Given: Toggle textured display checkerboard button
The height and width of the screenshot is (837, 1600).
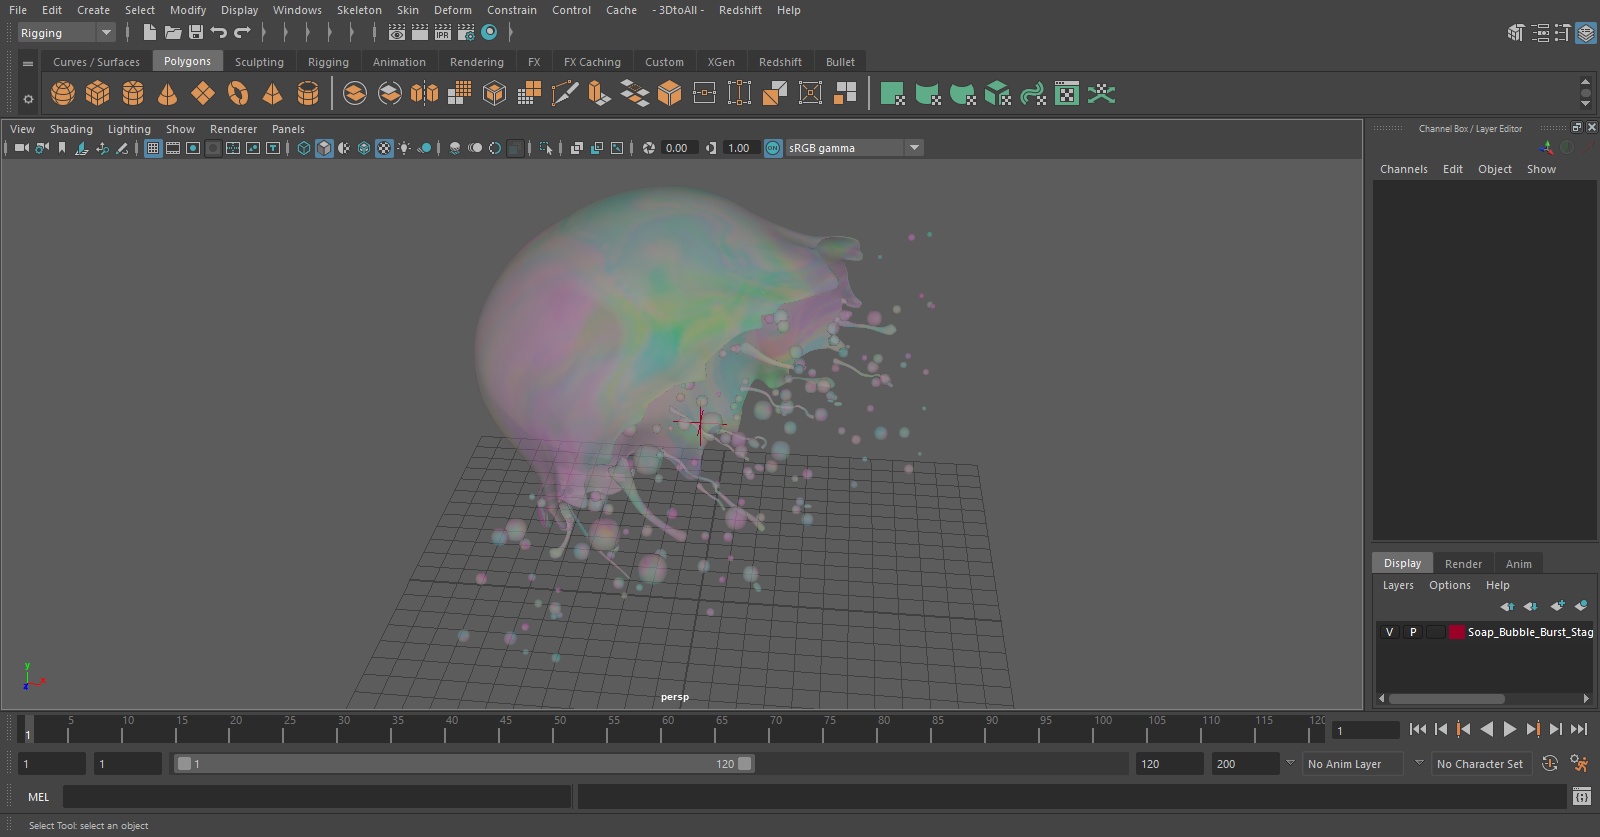Looking at the screenshot, I should point(384,148).
